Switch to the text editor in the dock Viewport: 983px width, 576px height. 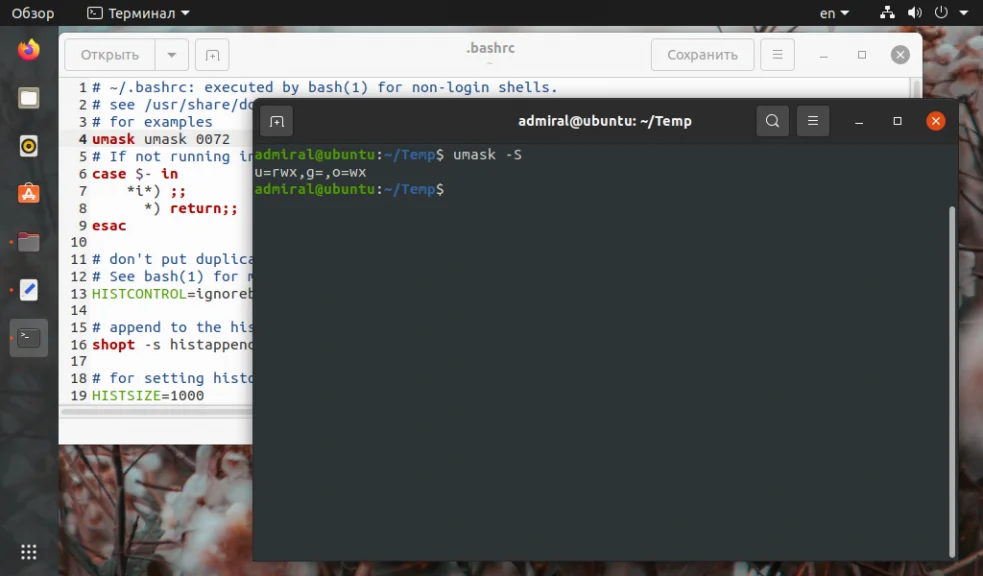[28, 290]
